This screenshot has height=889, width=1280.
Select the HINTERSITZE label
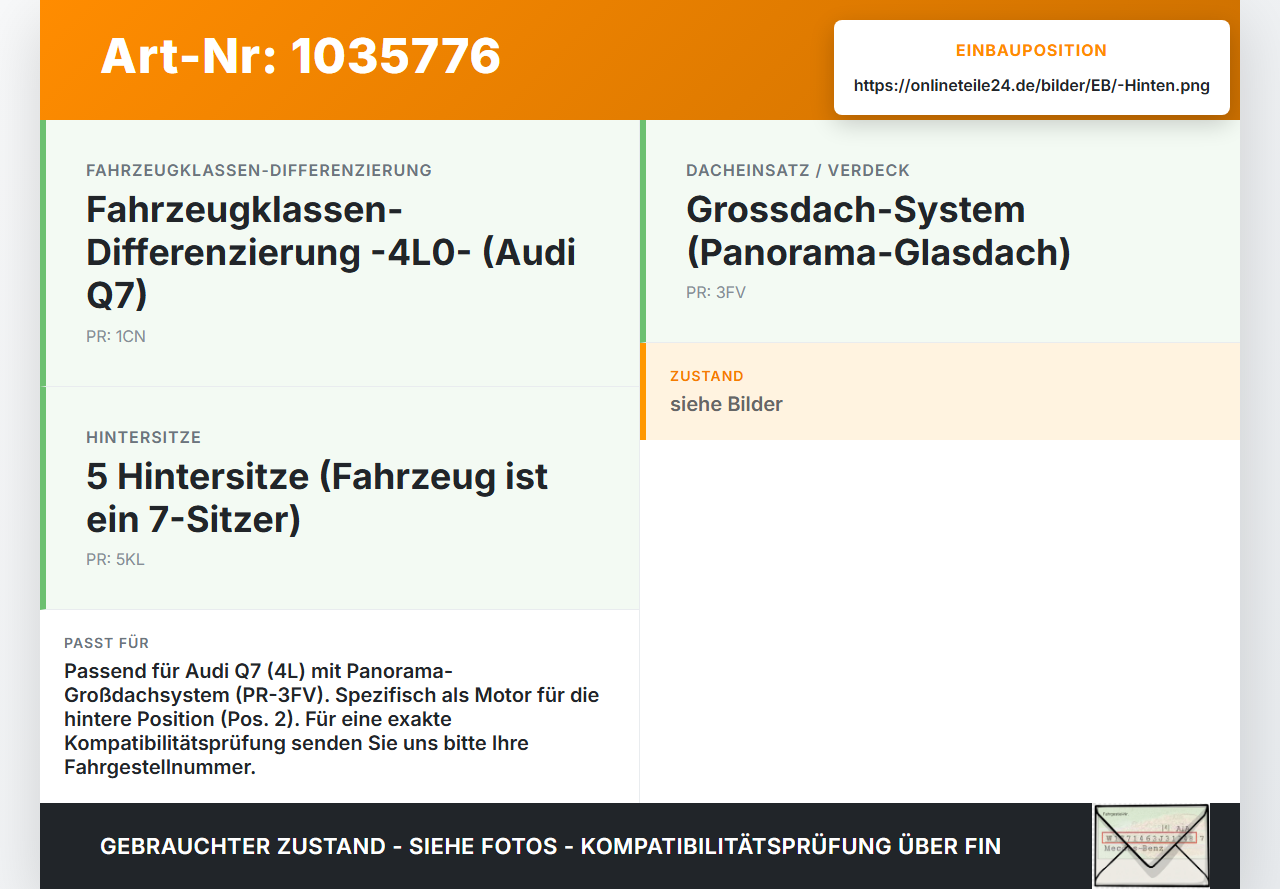[x=144, y=438]
